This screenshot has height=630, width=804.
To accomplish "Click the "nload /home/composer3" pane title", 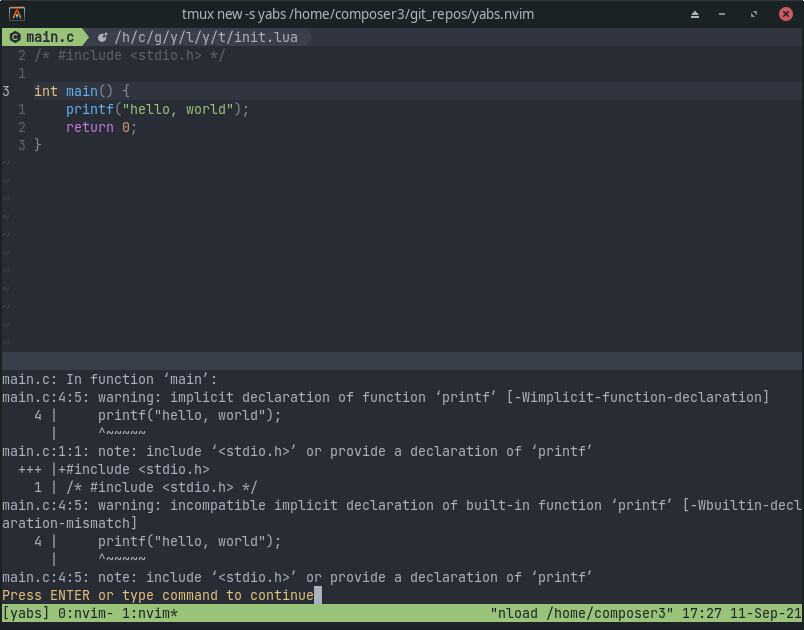I will (x=581, y=613).
